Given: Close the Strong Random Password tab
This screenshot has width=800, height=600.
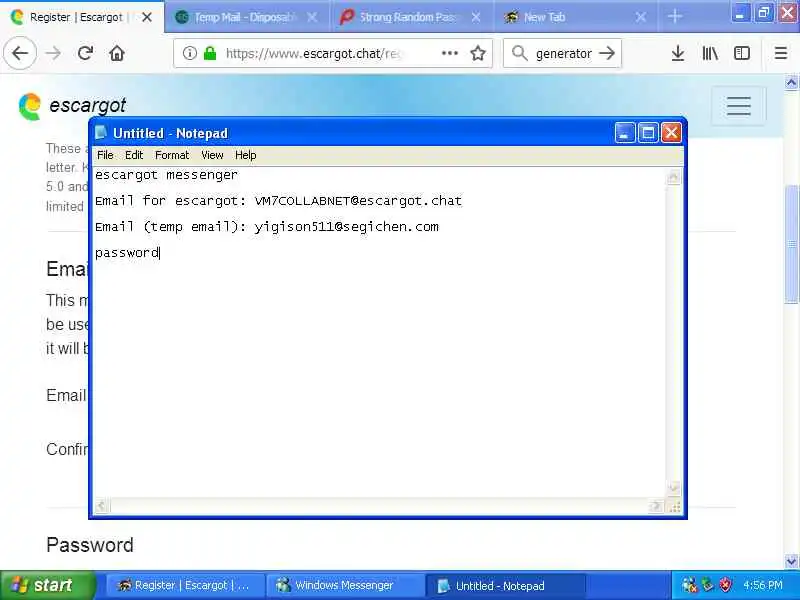Looking at the screenshot, I should pos(476,17).
